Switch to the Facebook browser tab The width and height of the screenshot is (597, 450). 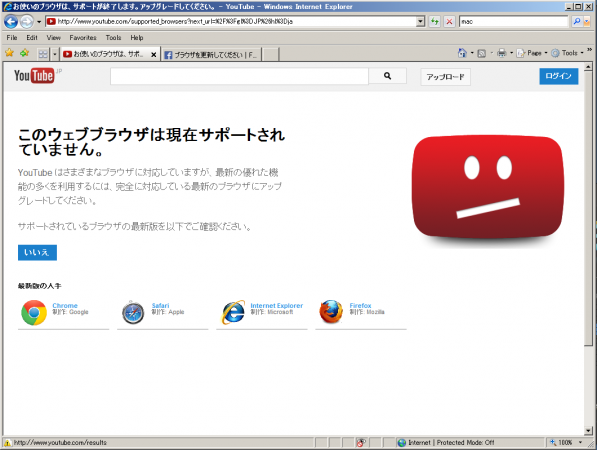coord(211,55)
